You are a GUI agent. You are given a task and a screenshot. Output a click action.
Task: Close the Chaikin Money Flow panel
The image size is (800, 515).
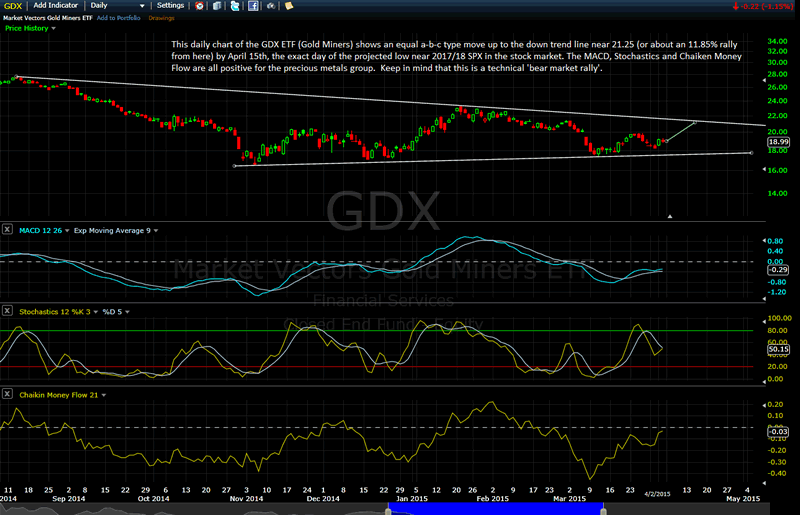point(8,394)
